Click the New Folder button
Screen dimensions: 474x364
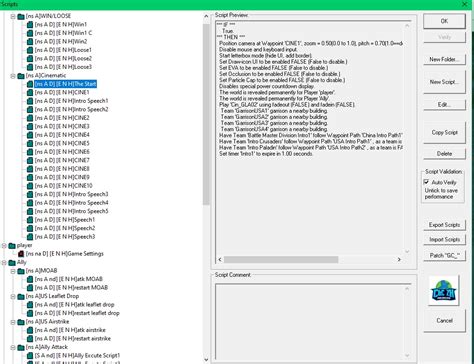tap(444, 59)
